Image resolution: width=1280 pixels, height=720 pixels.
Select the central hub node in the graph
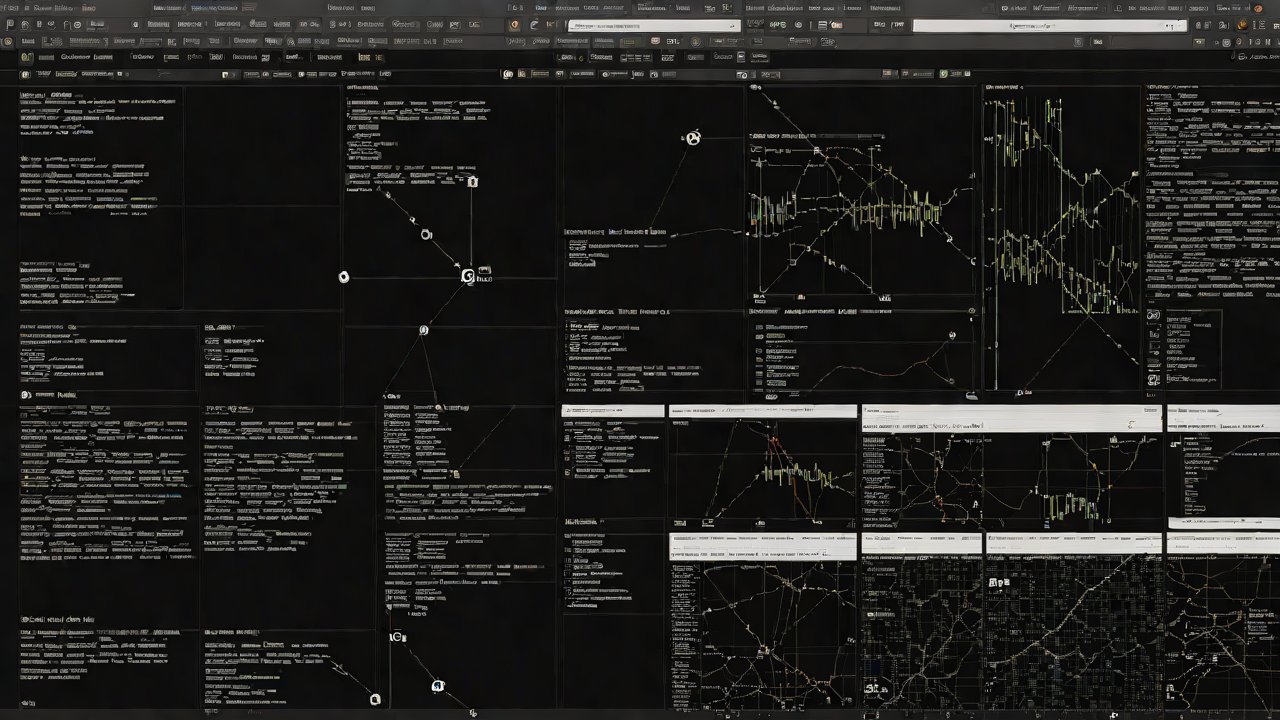(468, 276)
